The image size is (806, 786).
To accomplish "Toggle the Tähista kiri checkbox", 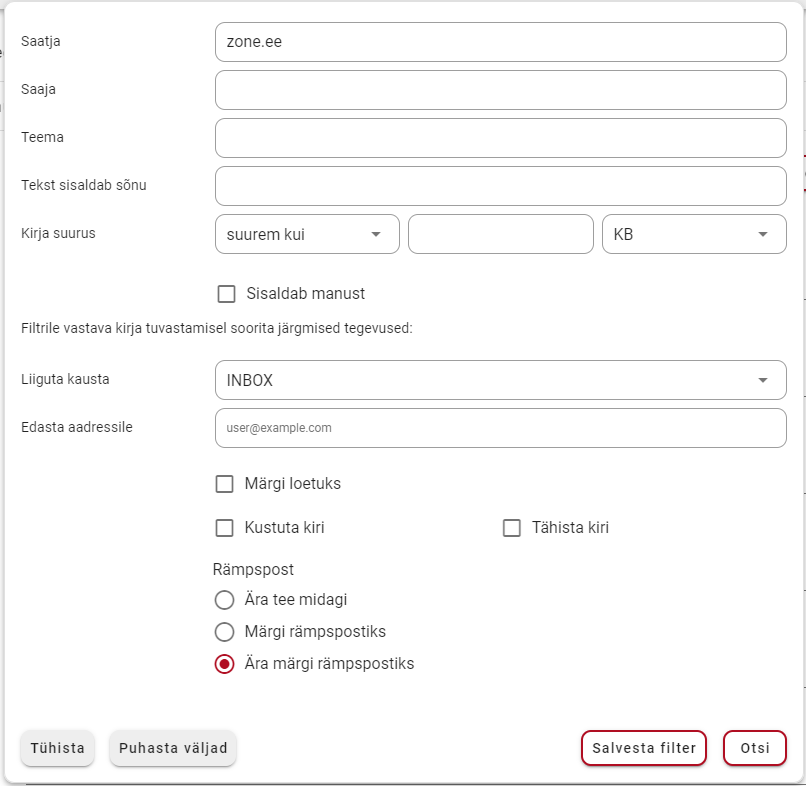I will (x=511, y=528).
